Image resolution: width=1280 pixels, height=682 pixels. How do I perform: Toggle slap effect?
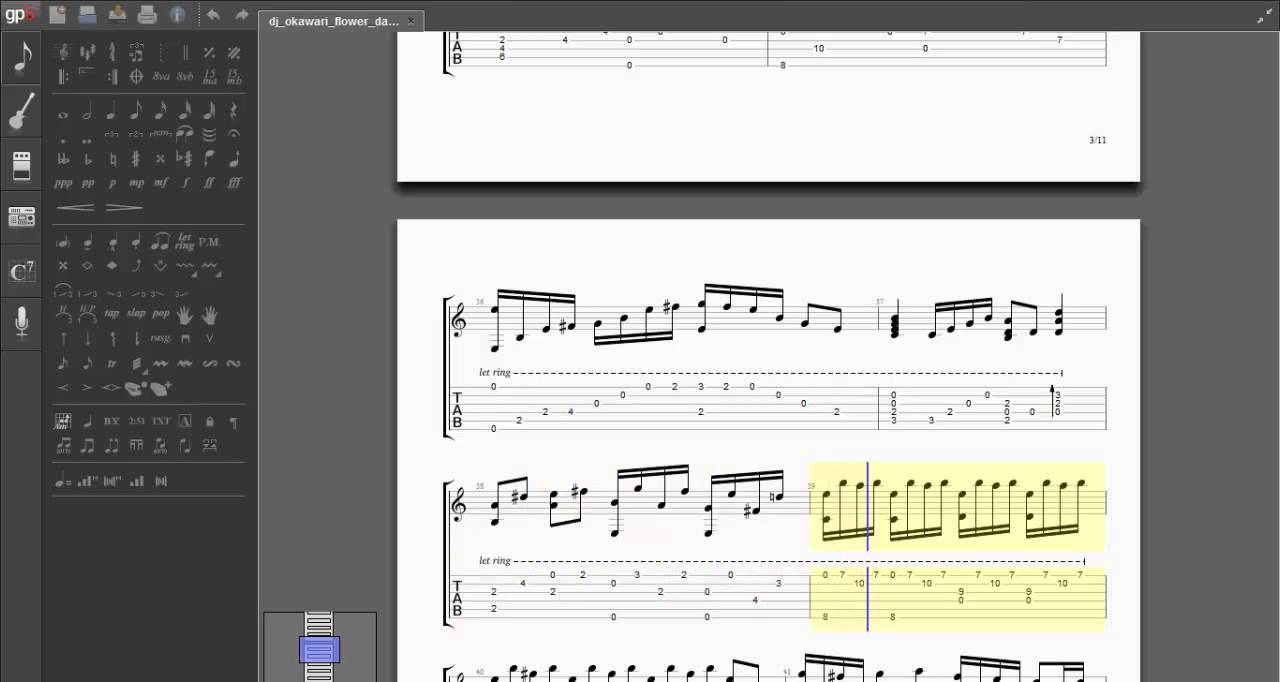pos(136,313)
